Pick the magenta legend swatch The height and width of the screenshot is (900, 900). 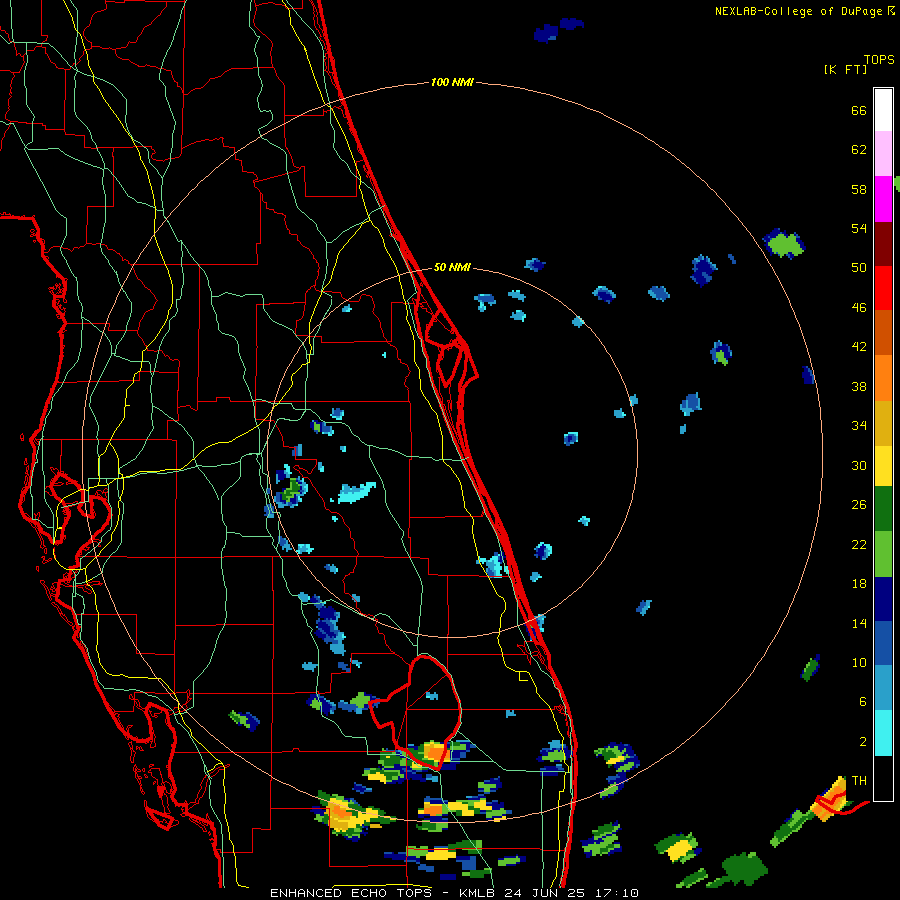[x=883, y=199]
